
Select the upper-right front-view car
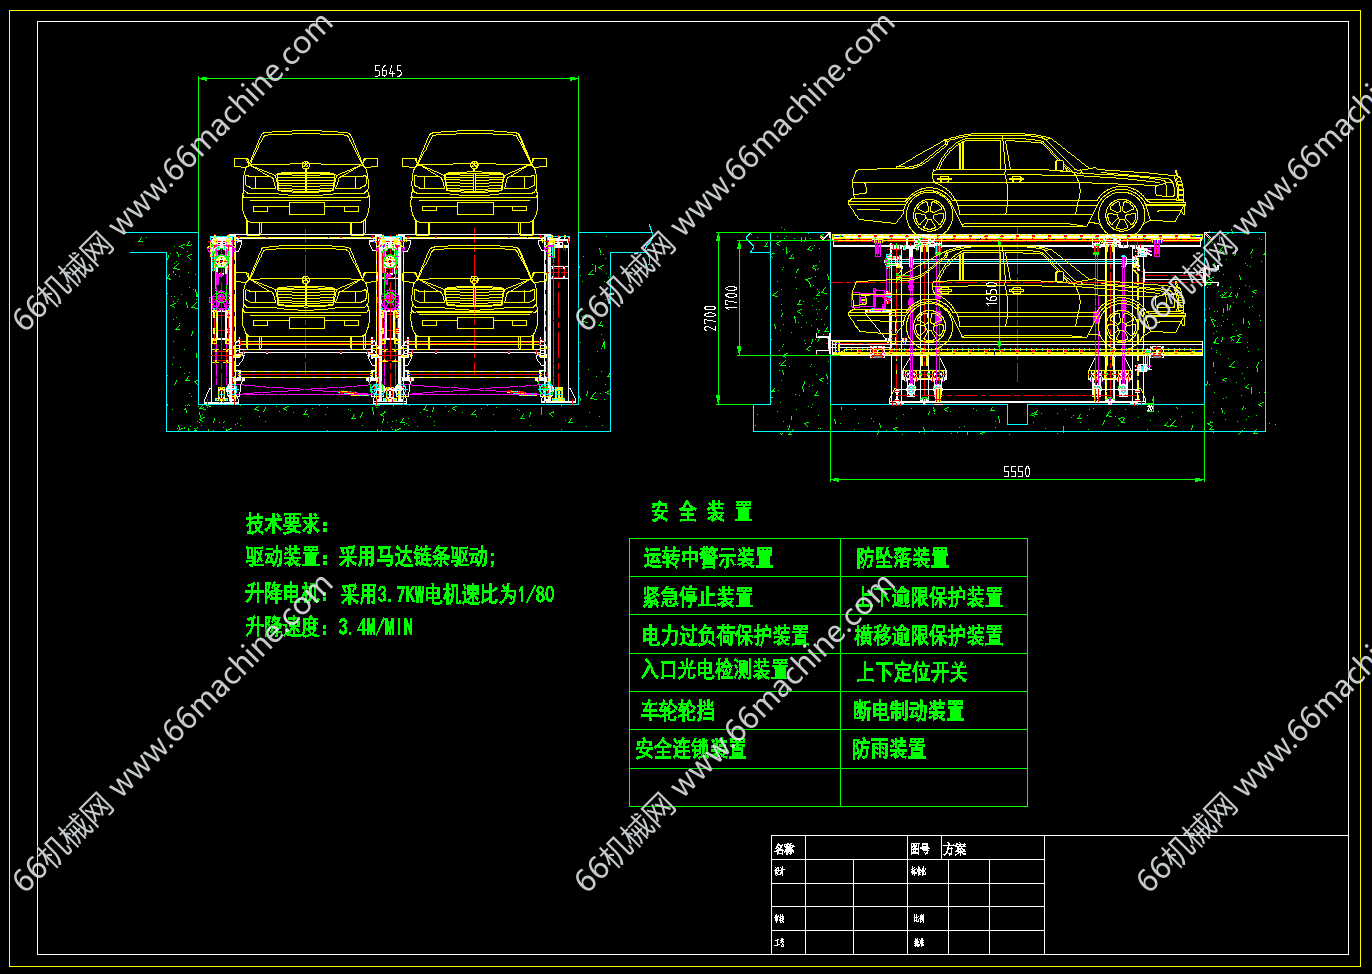(x=475, y=180)
